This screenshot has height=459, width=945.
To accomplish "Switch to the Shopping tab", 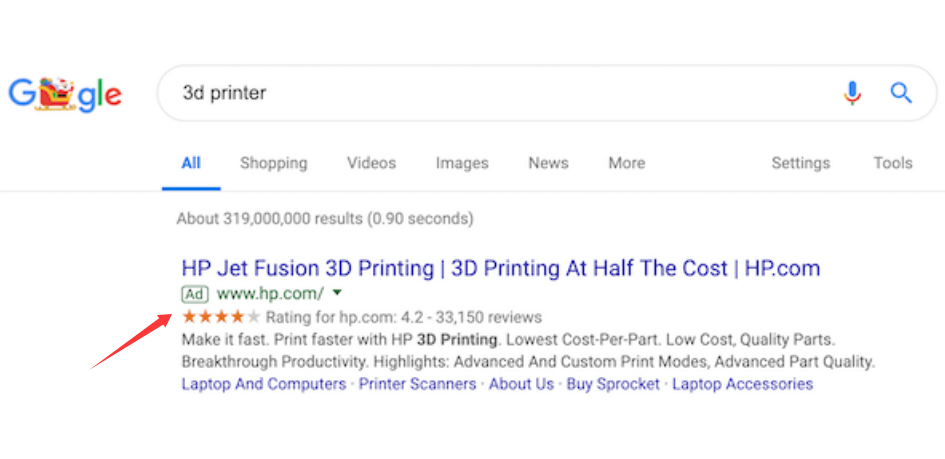I will coord(274,163).
